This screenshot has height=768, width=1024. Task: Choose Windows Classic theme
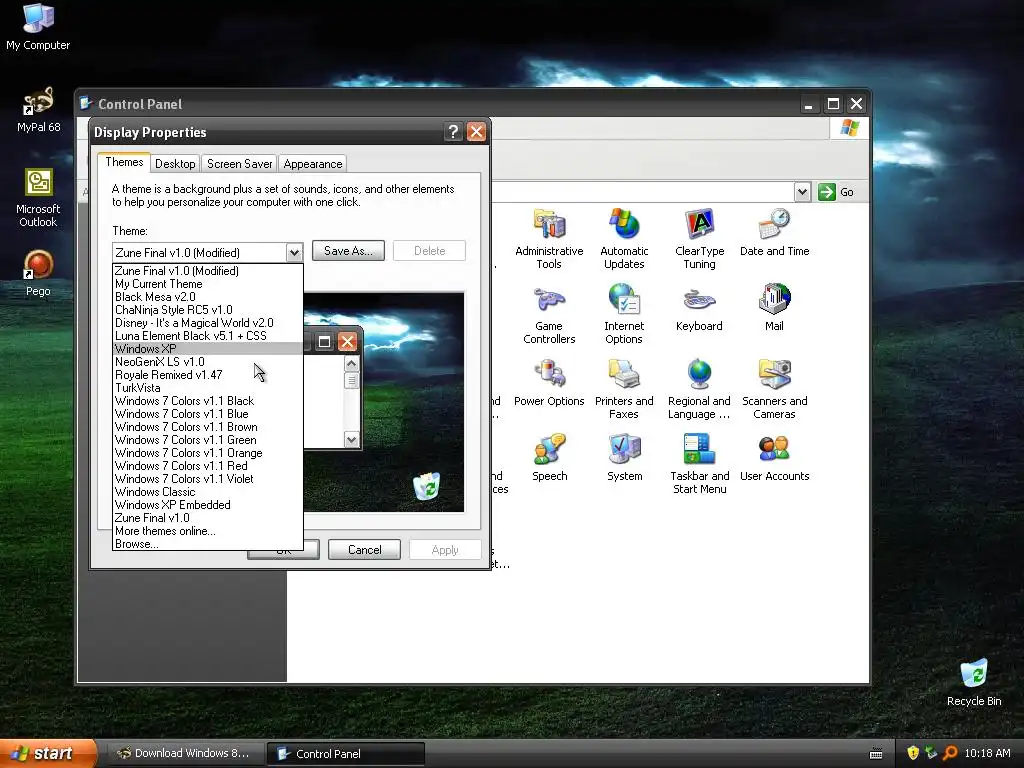click(208, 492)
